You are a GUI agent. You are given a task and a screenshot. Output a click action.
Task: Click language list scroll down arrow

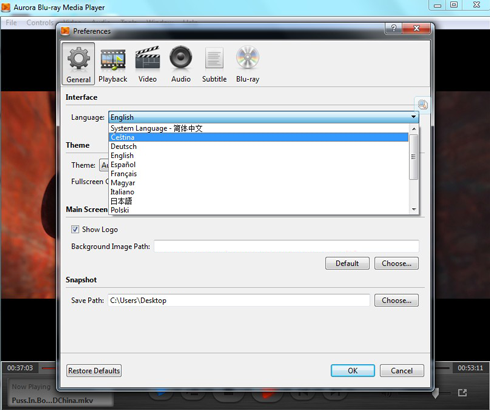[x=414, y=209]
